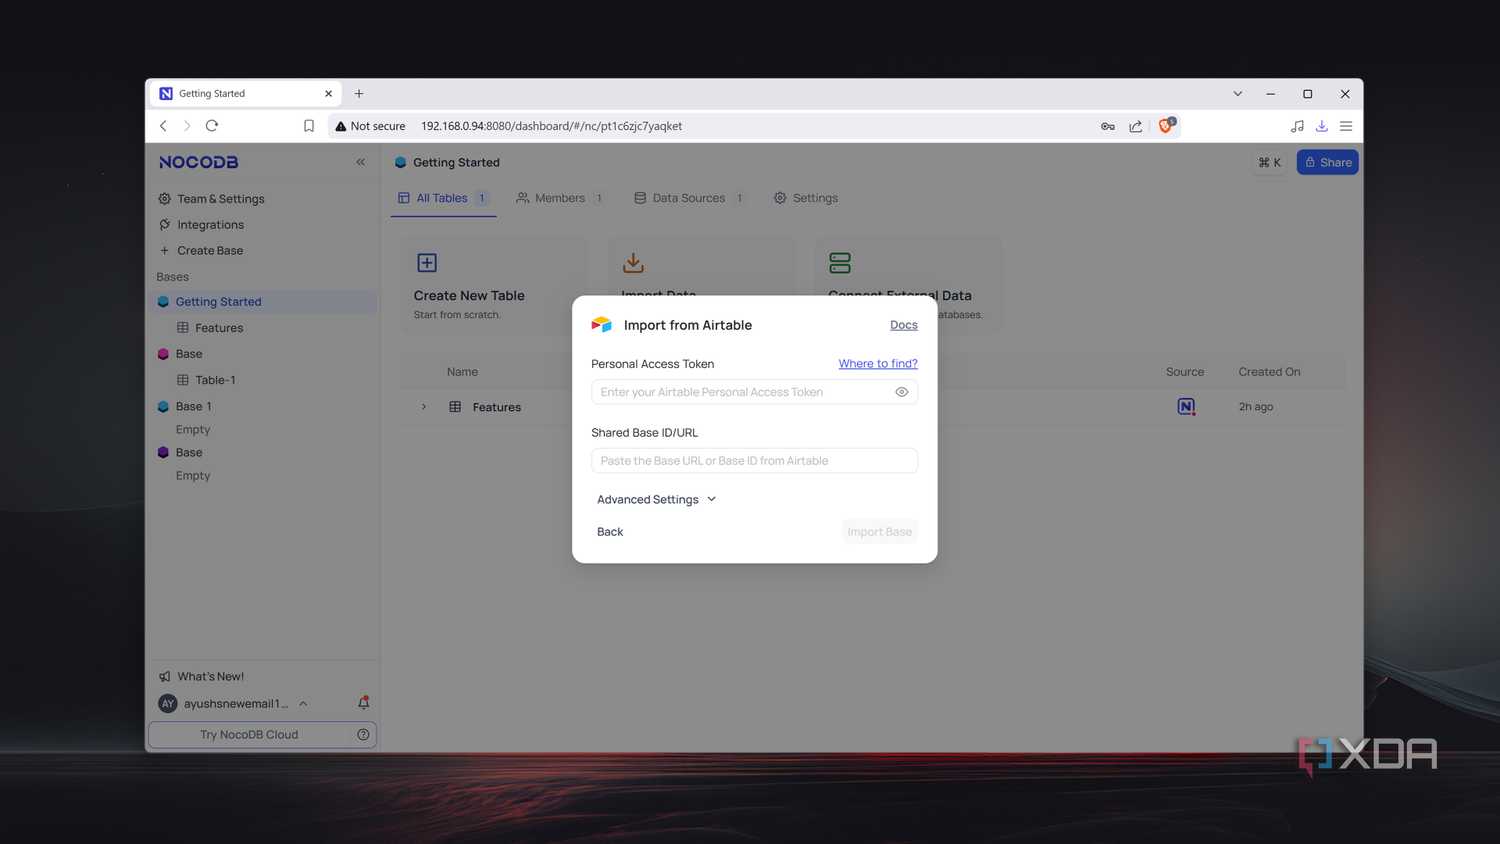Click the Import Base button

879,532
